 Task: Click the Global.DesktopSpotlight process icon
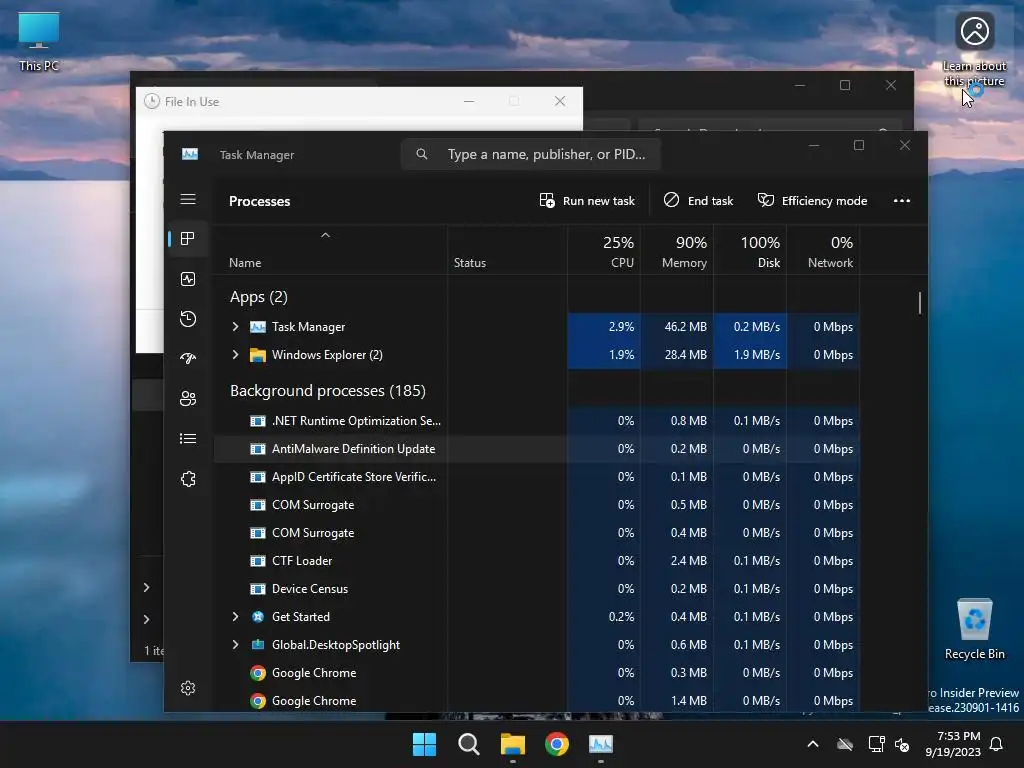pos(258,645)
